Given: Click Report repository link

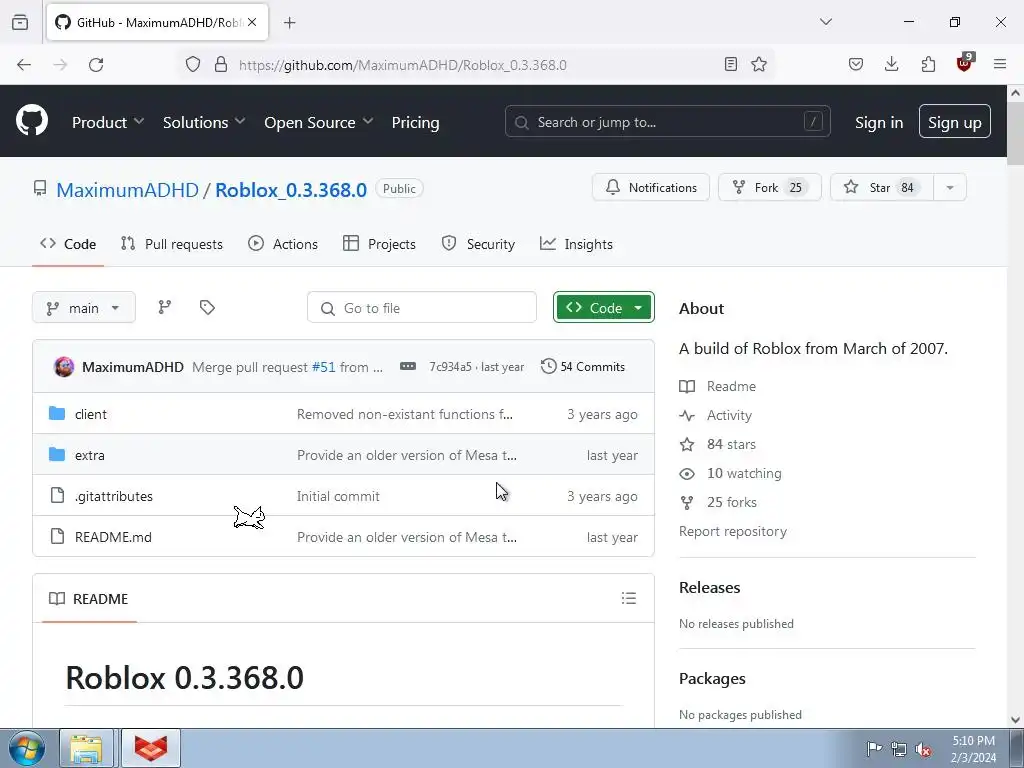Looking at the screenshot, I should coord(733,532).
